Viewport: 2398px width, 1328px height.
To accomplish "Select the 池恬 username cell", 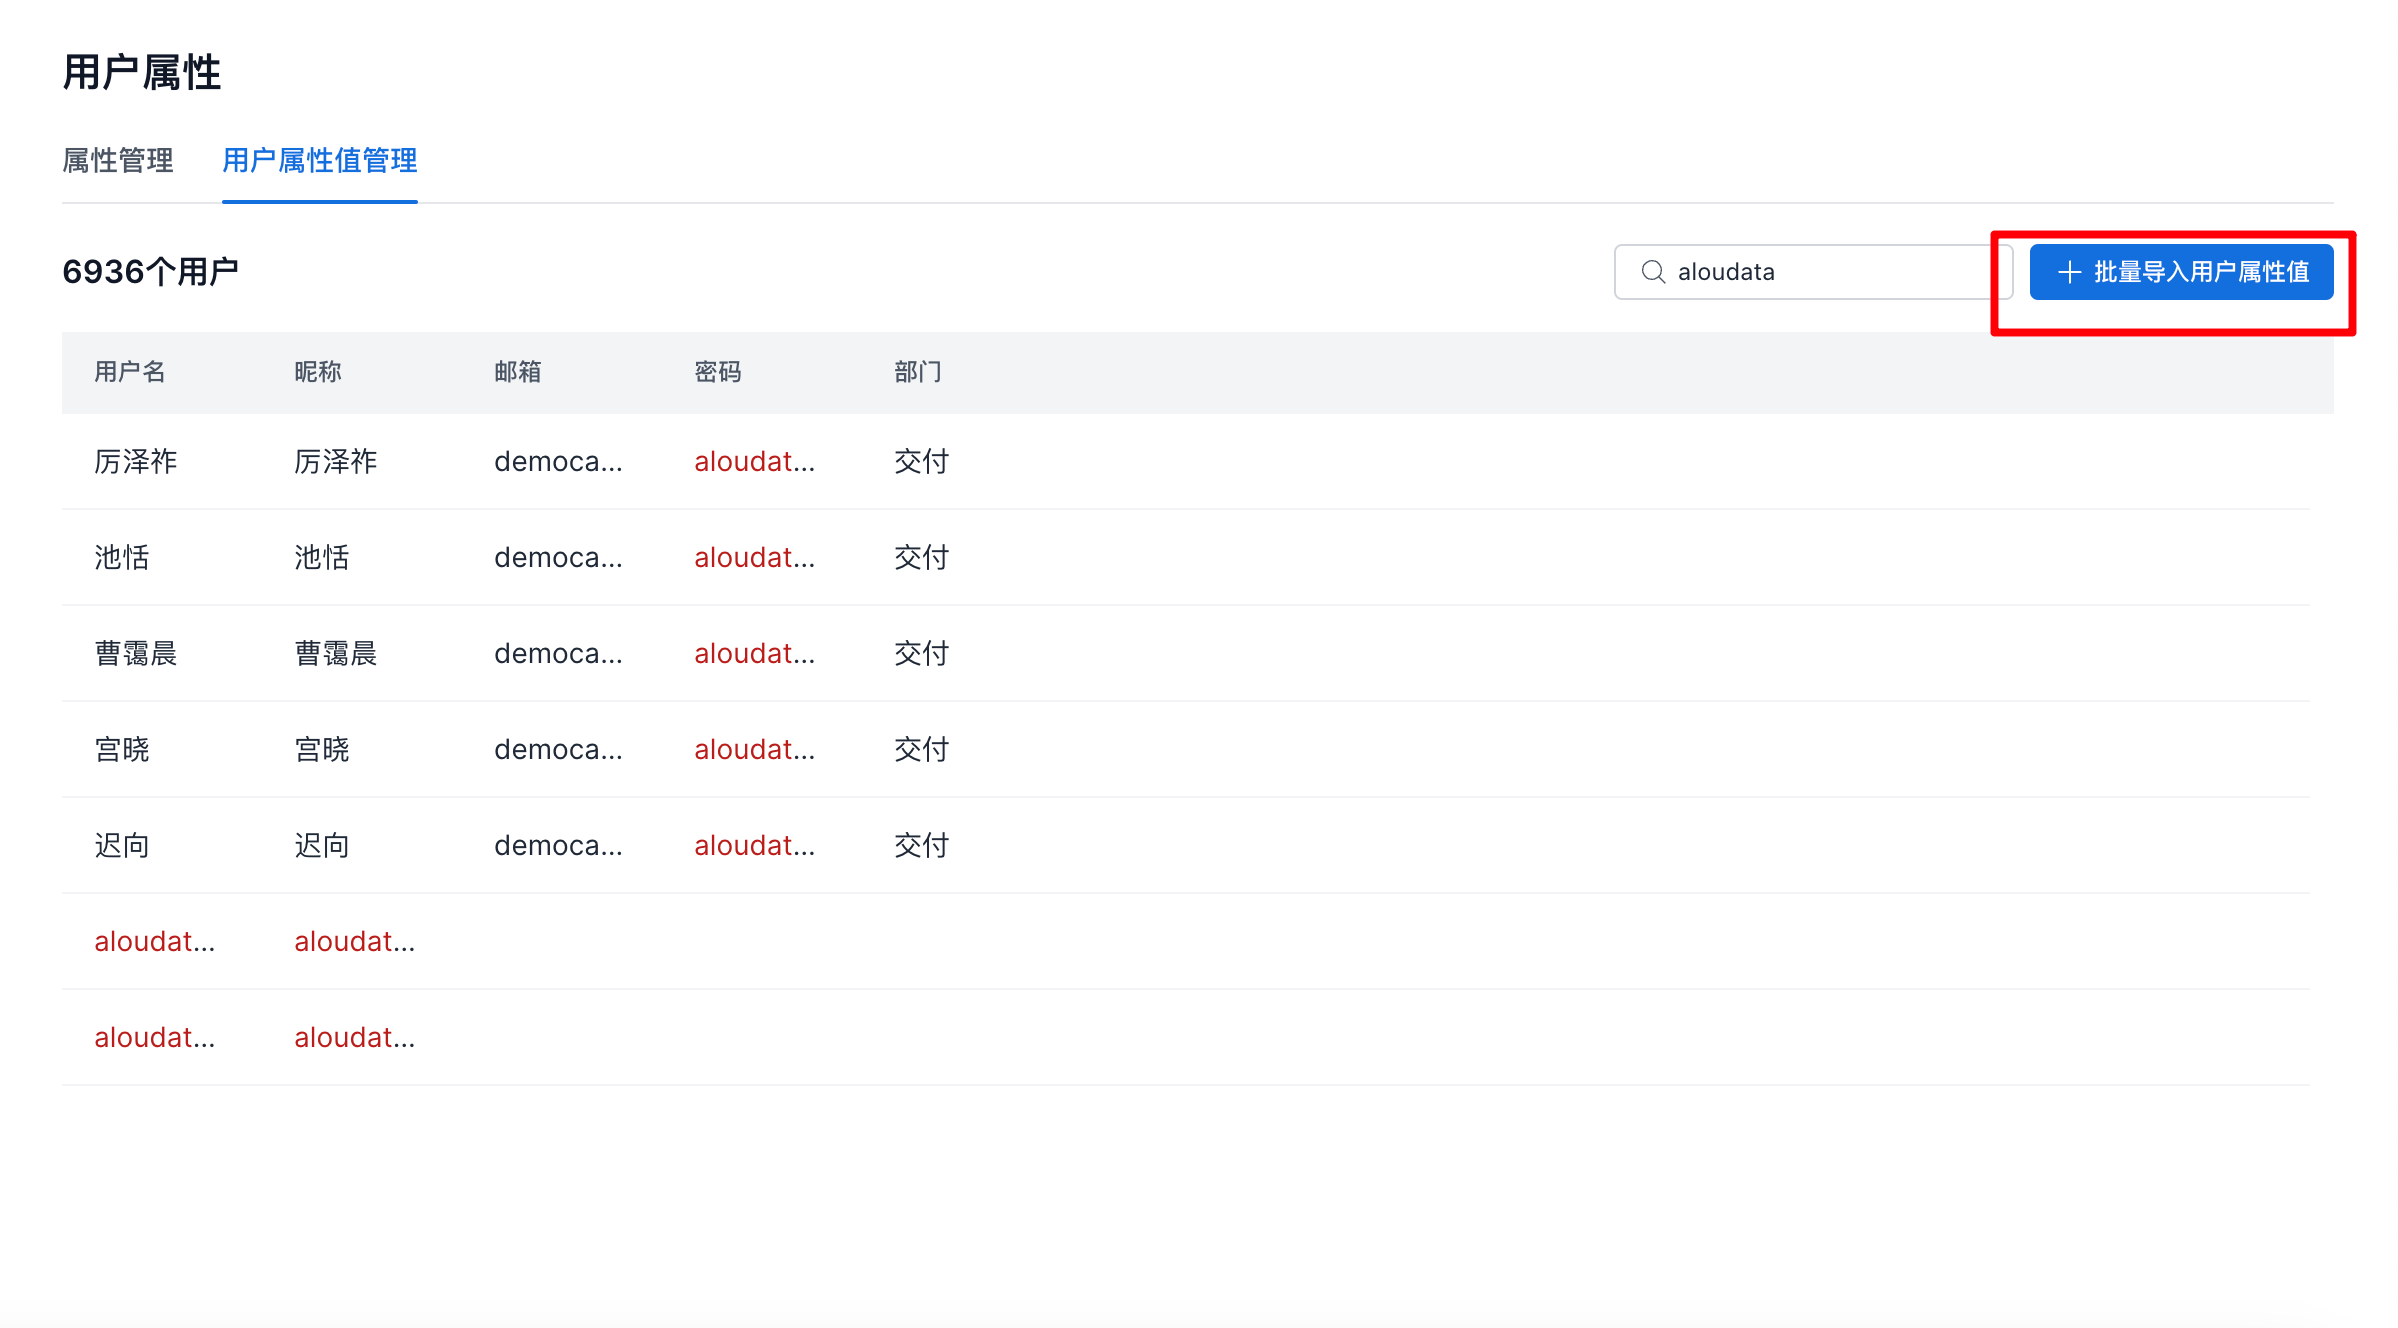I will point(122,557).
